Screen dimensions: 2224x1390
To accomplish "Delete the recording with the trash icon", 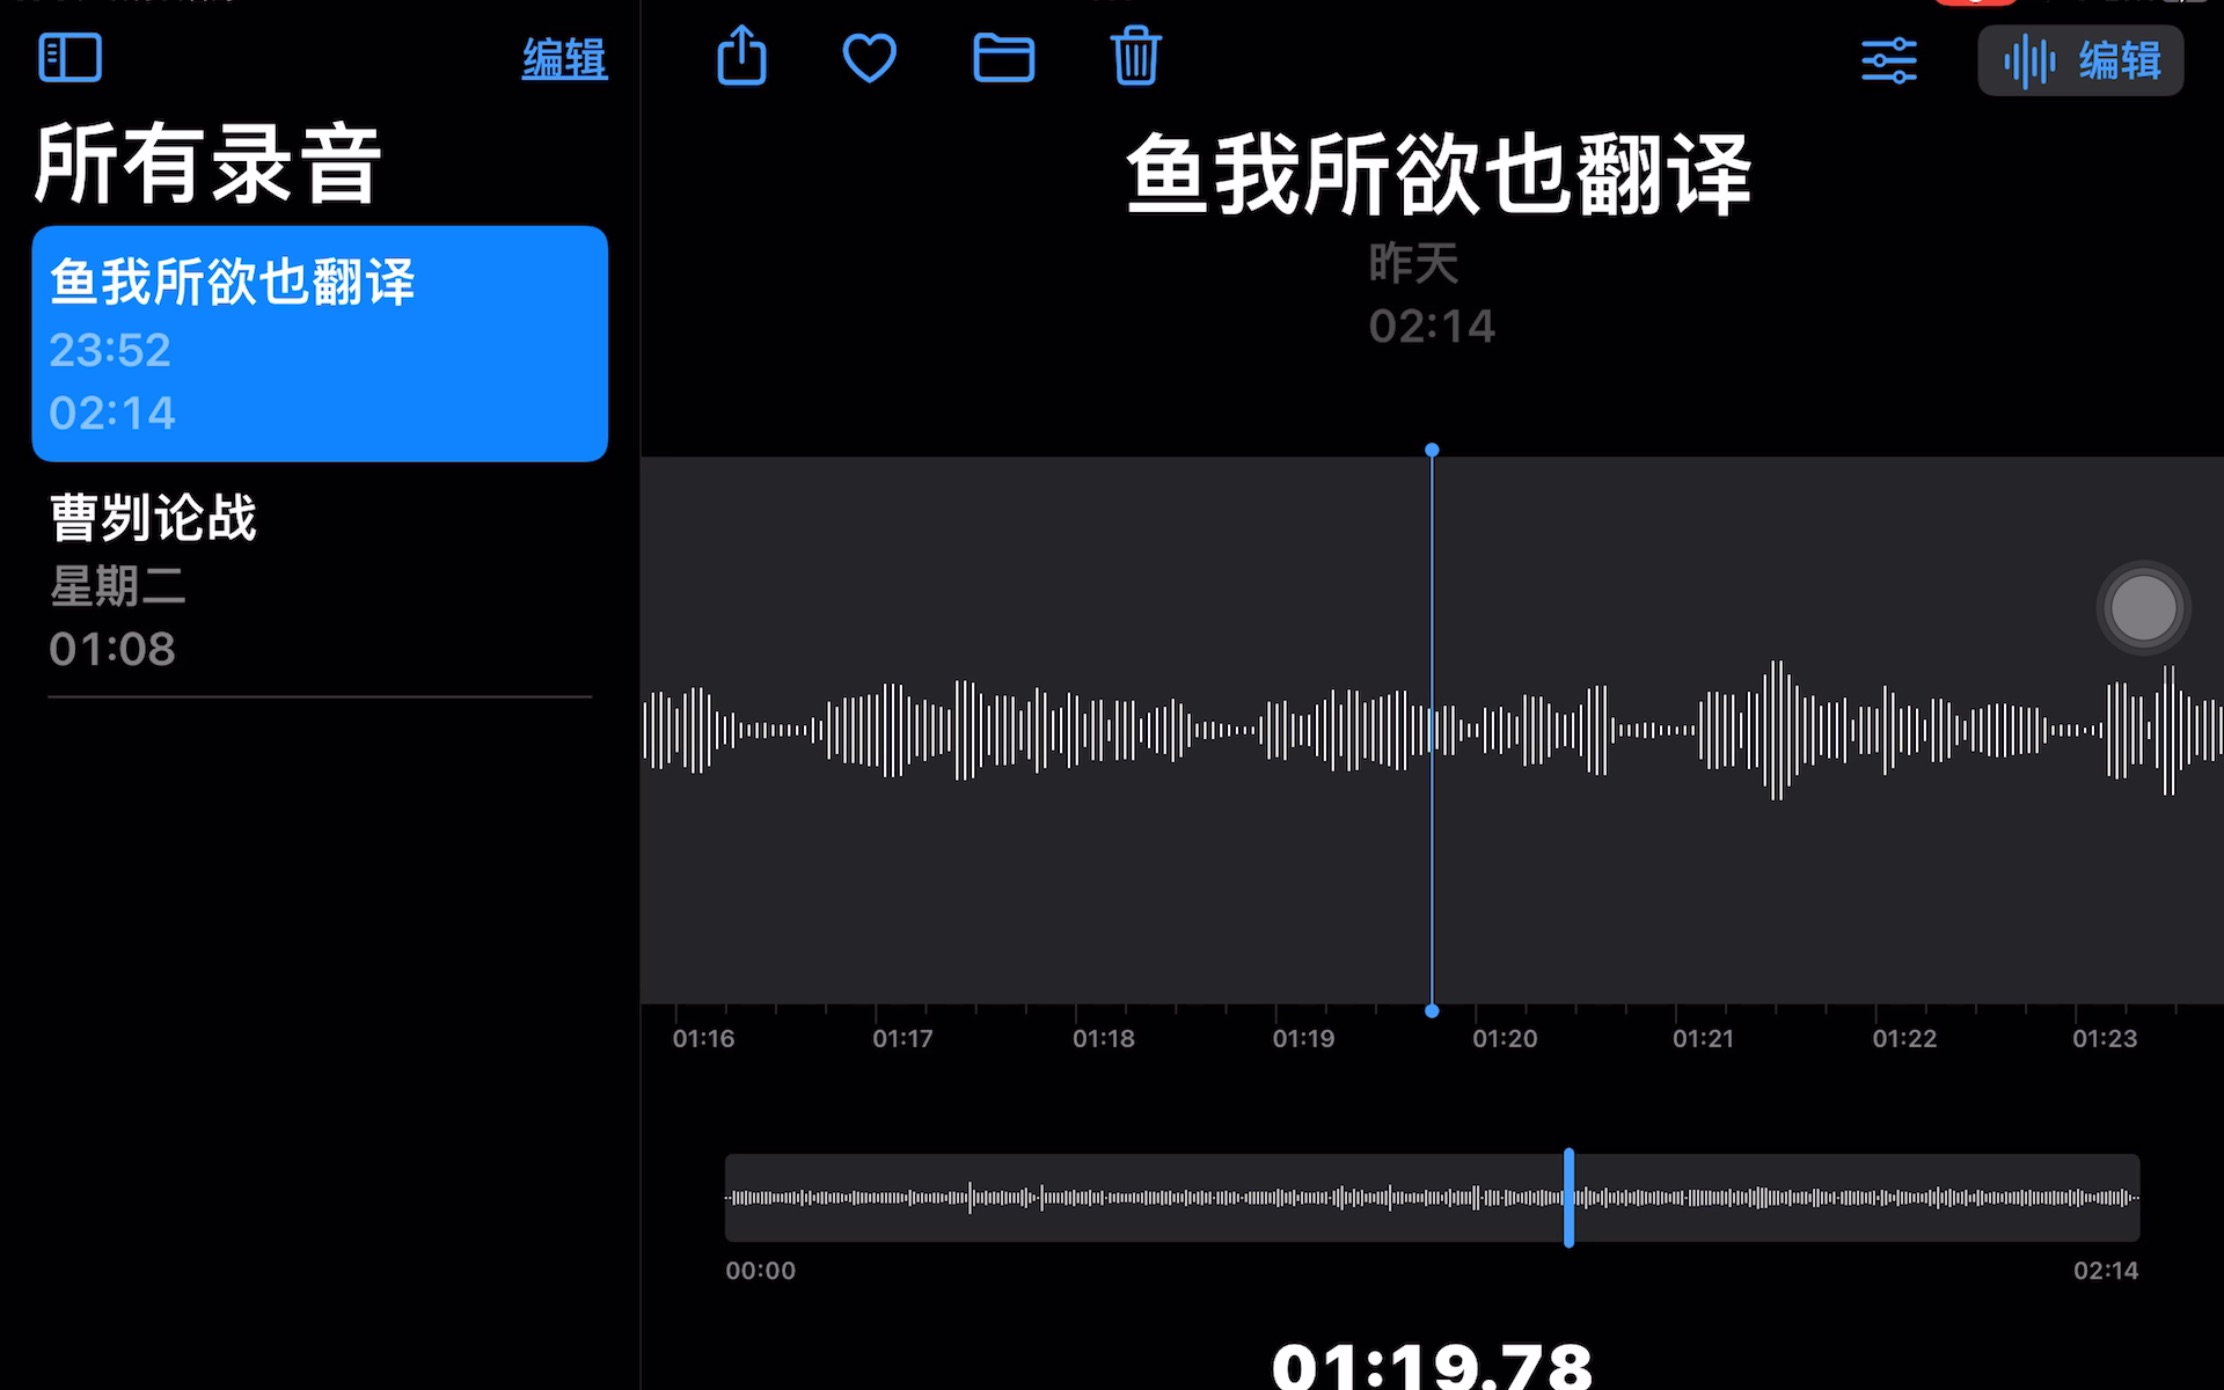I will [1135, 56].
